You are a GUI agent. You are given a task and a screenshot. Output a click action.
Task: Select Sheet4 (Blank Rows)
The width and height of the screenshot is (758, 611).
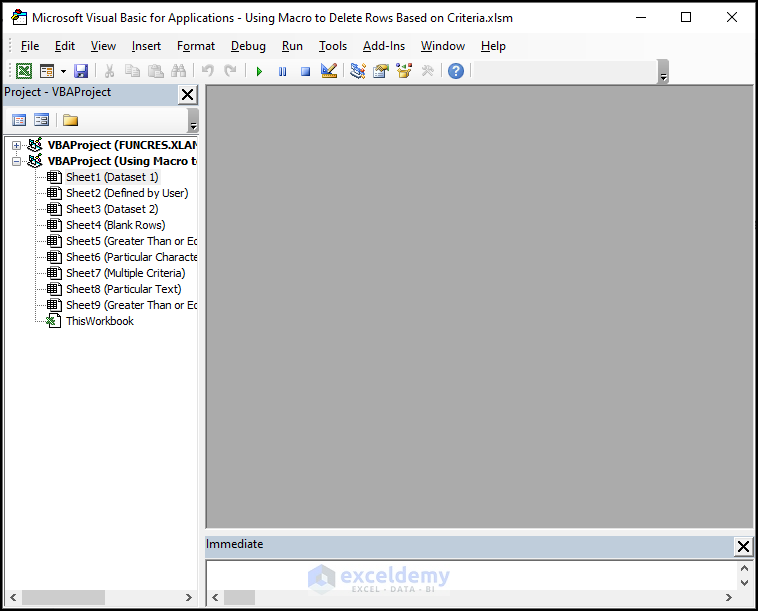click(x=116, y=225)
